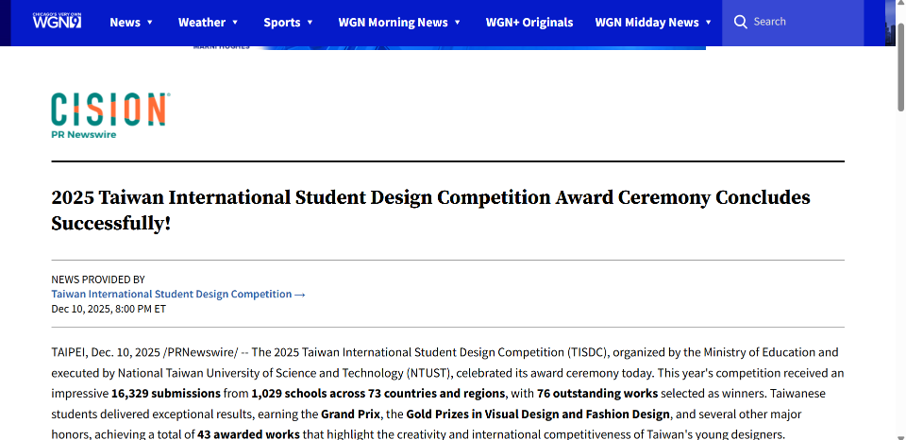Click the arrow after the competition source link
906x440 pixels.
[x=300, y=295]
